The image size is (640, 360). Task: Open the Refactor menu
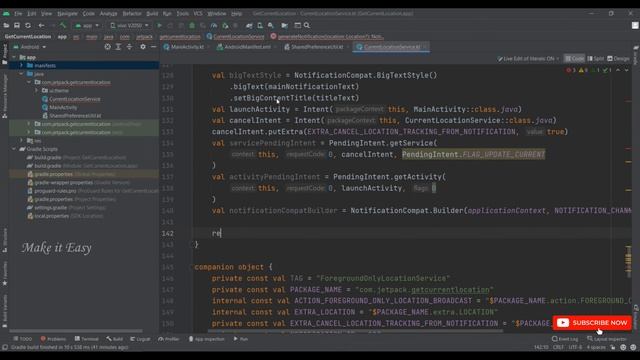pos(132,13)
